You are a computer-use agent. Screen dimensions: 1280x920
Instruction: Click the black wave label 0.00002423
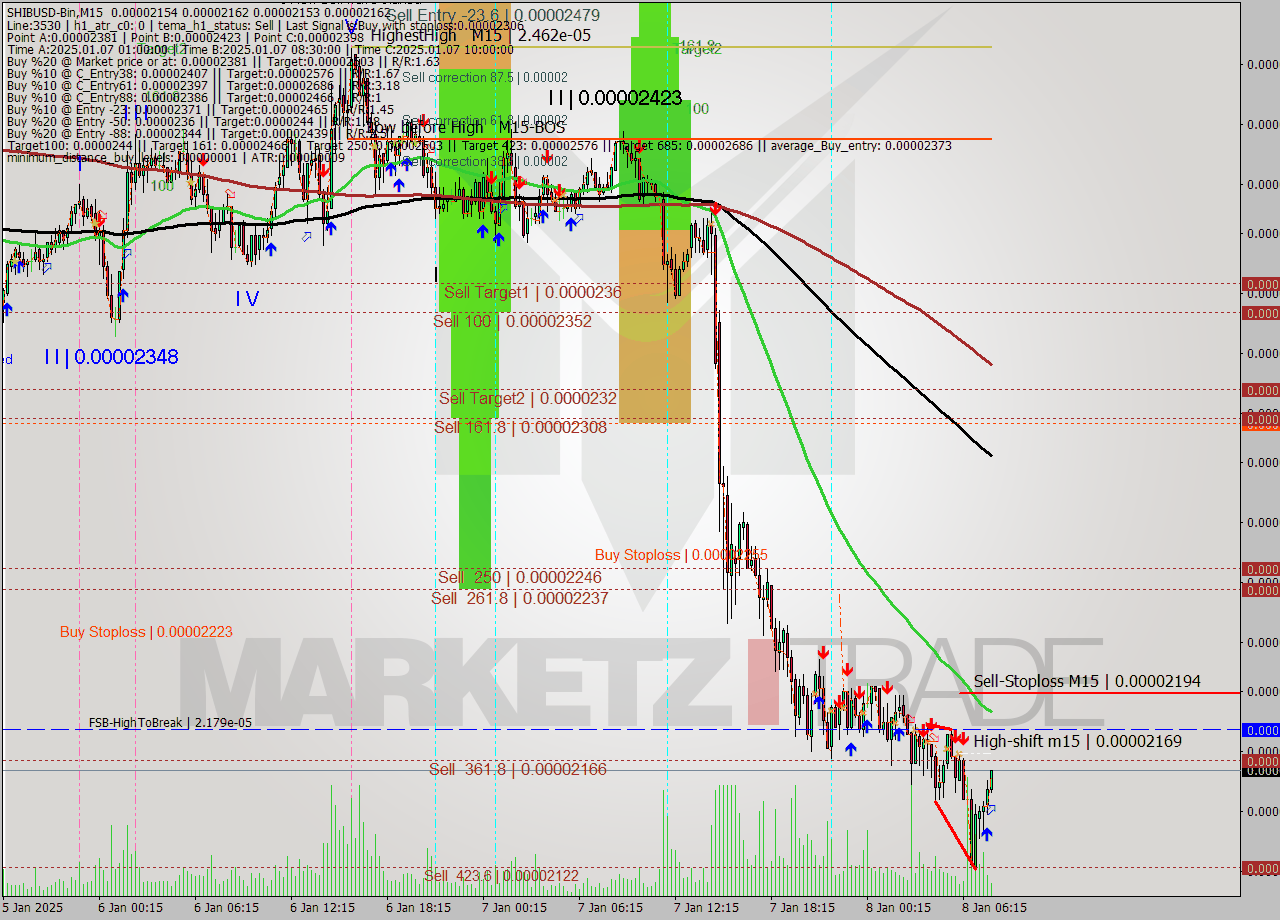click(615, 98)
